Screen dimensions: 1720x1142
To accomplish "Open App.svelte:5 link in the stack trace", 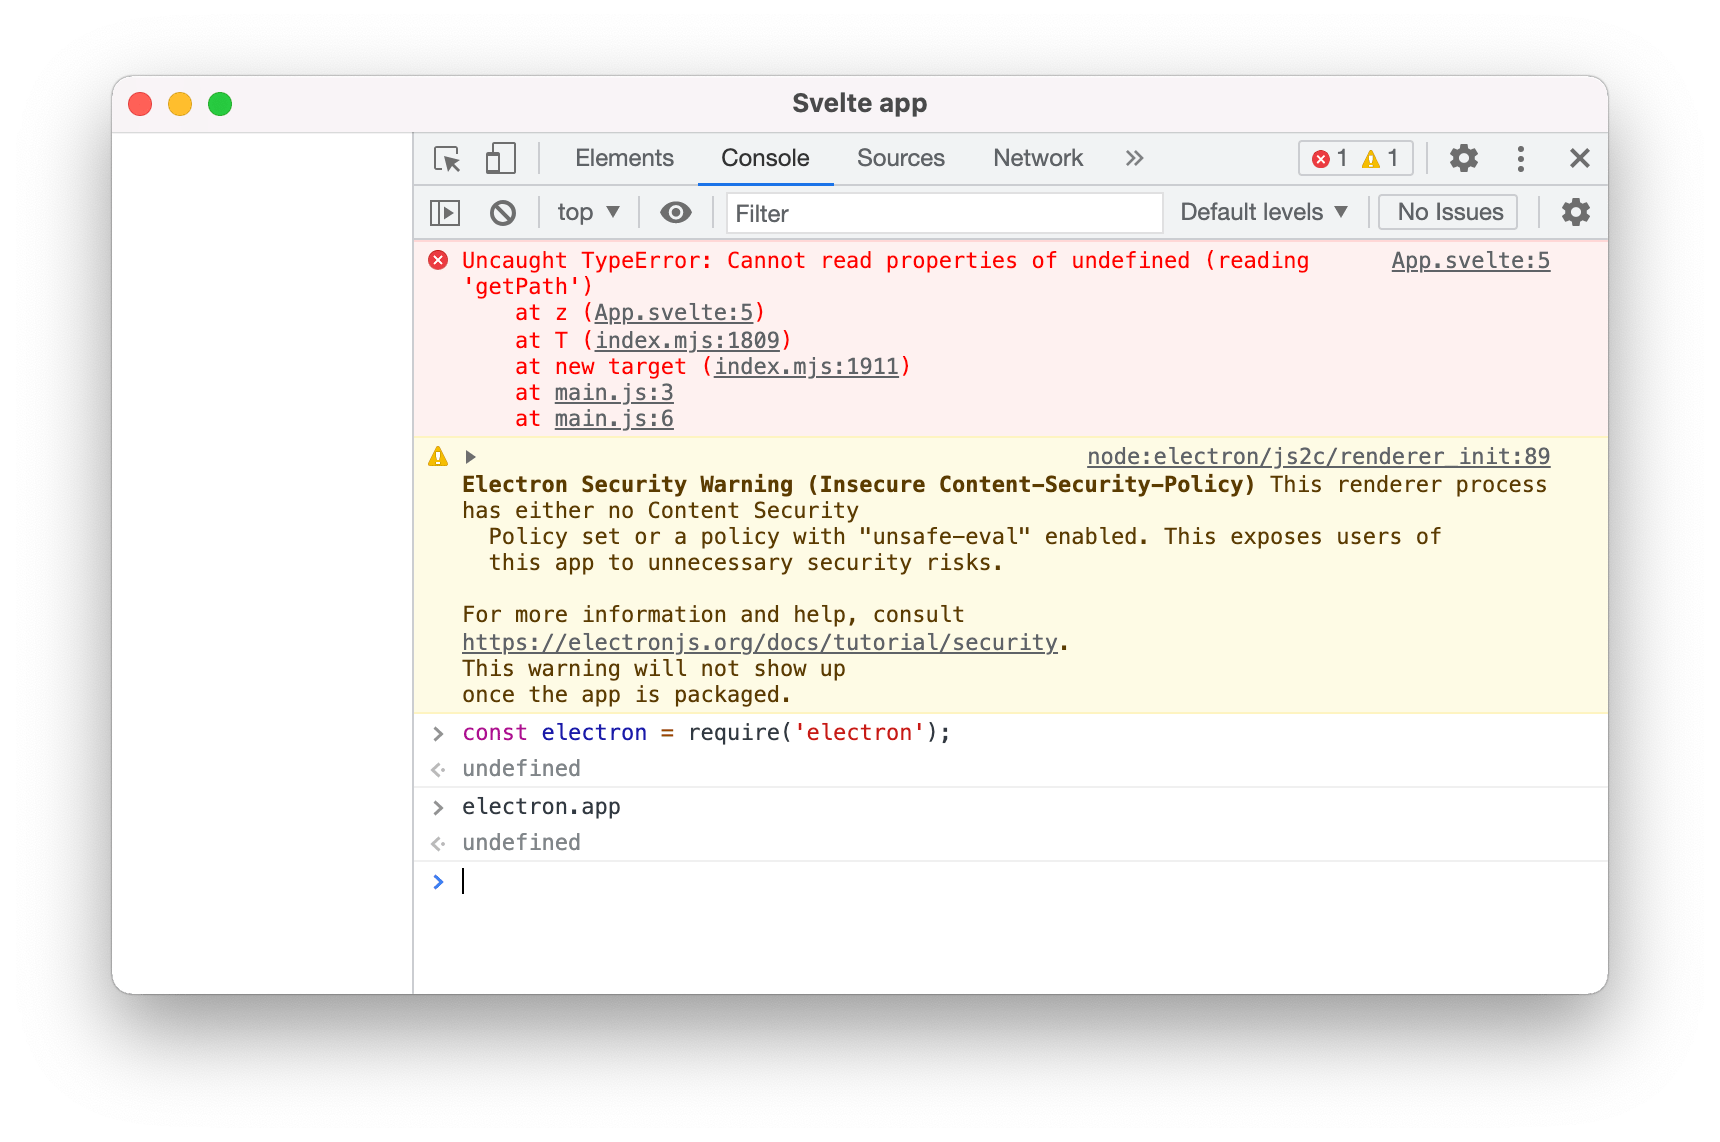I will click(673, 313).
